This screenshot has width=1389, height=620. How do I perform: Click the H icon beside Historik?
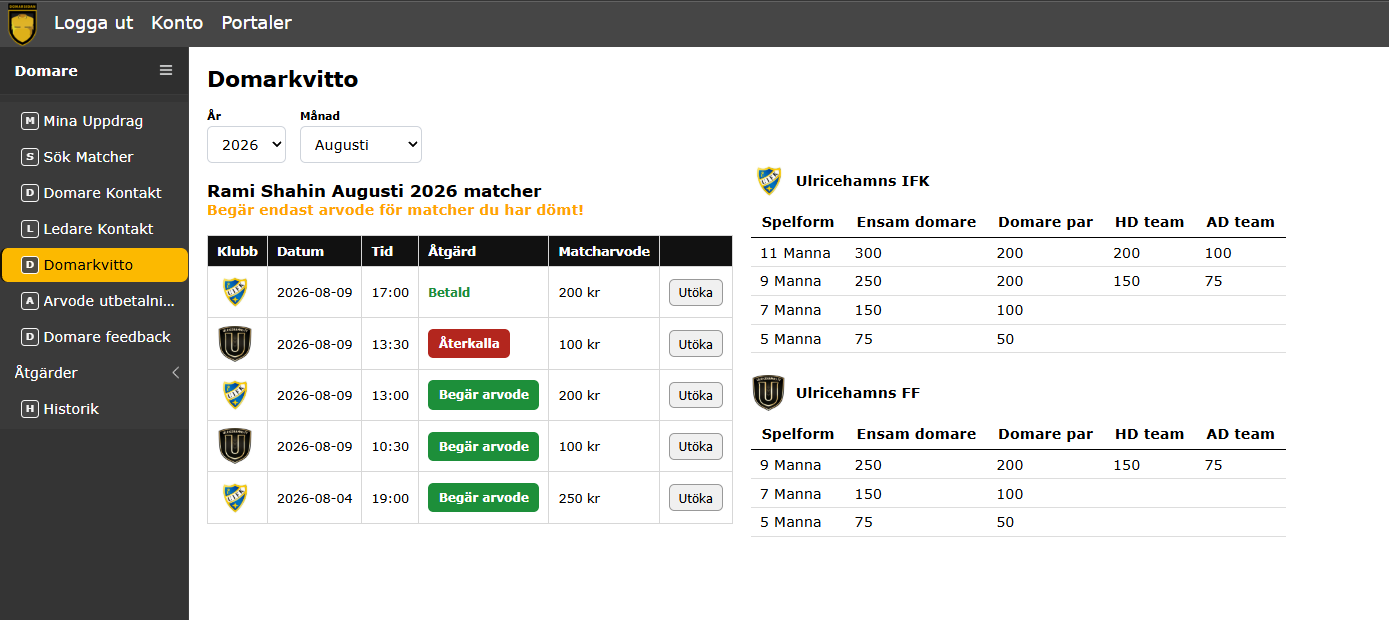(30, 409)
